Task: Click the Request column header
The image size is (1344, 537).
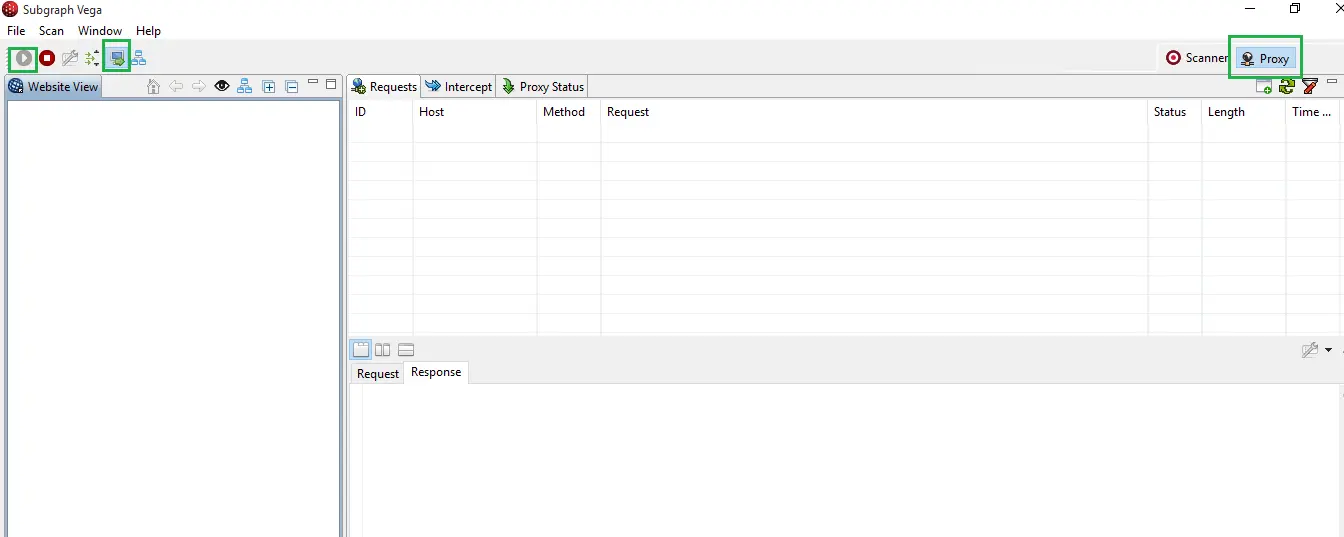Action: click(x=874, y=112)
